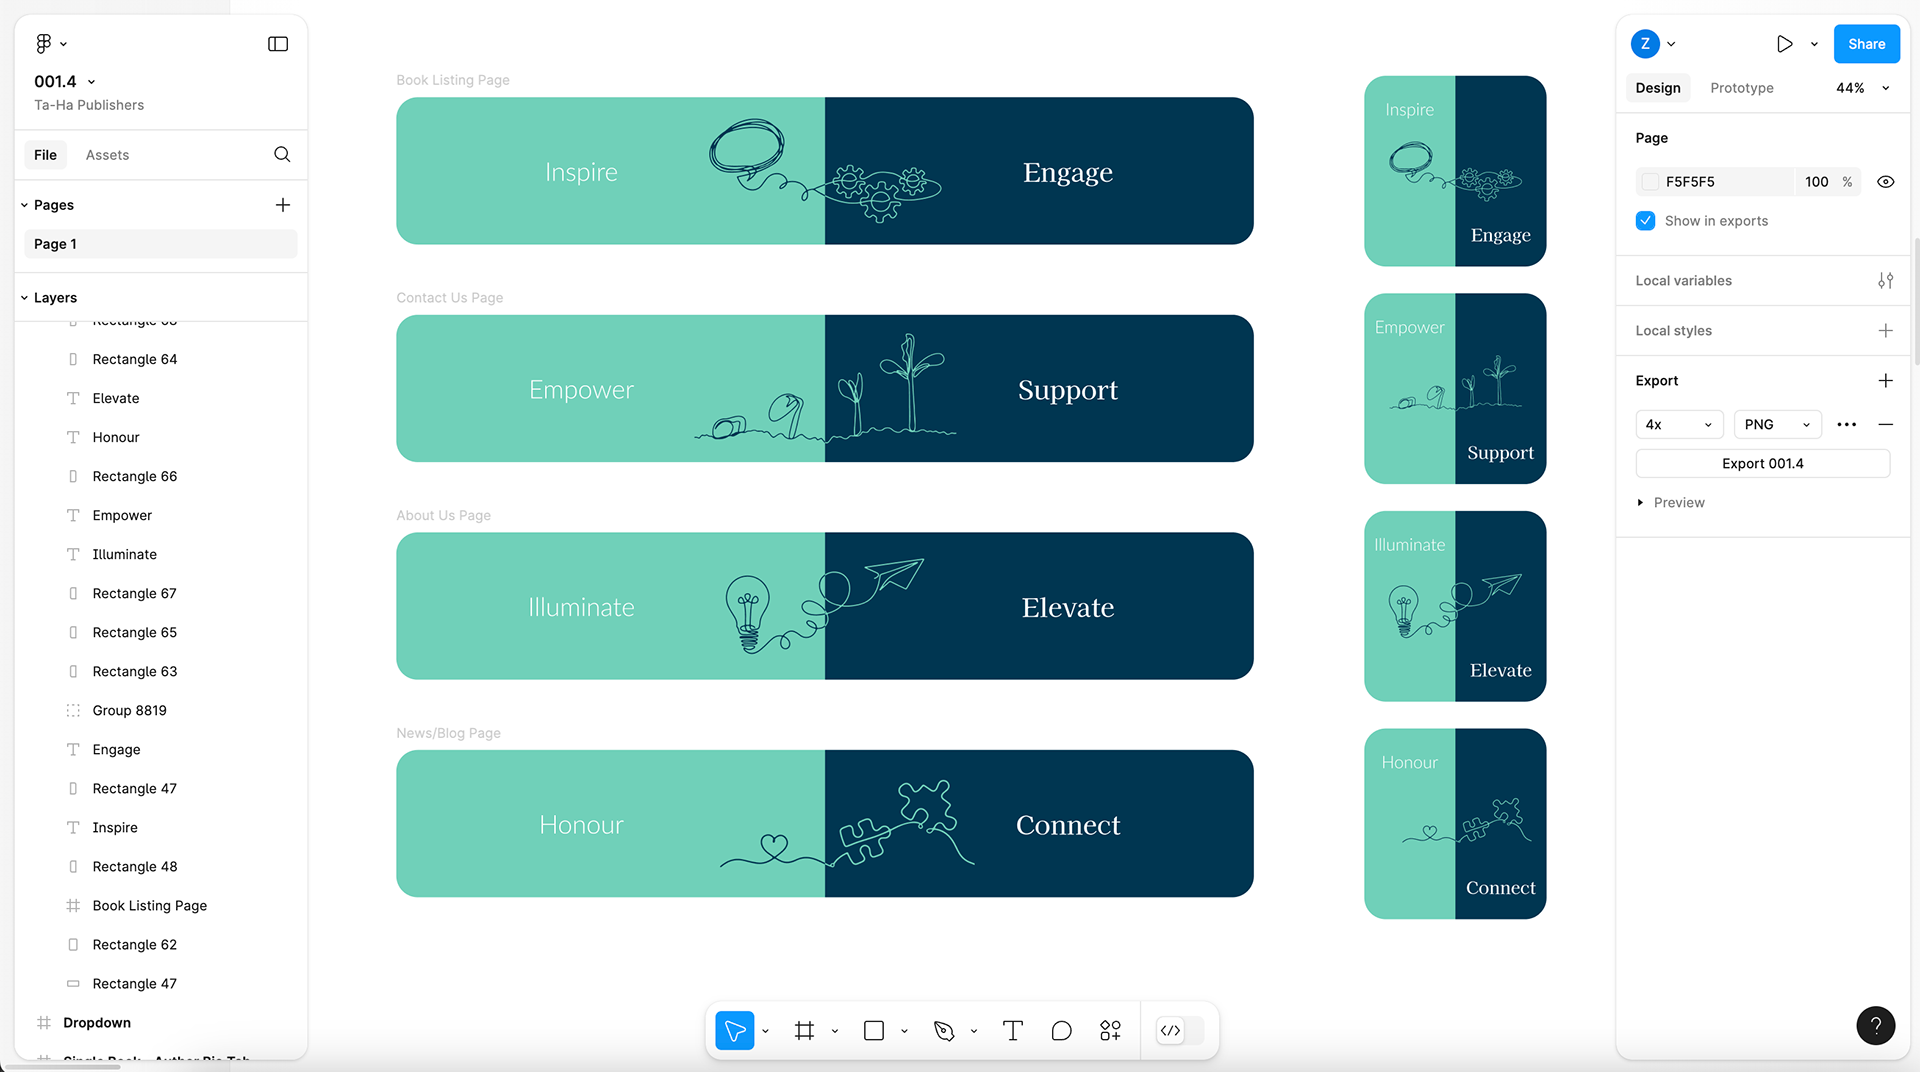Open the help question mark button

[1876, 1025]
